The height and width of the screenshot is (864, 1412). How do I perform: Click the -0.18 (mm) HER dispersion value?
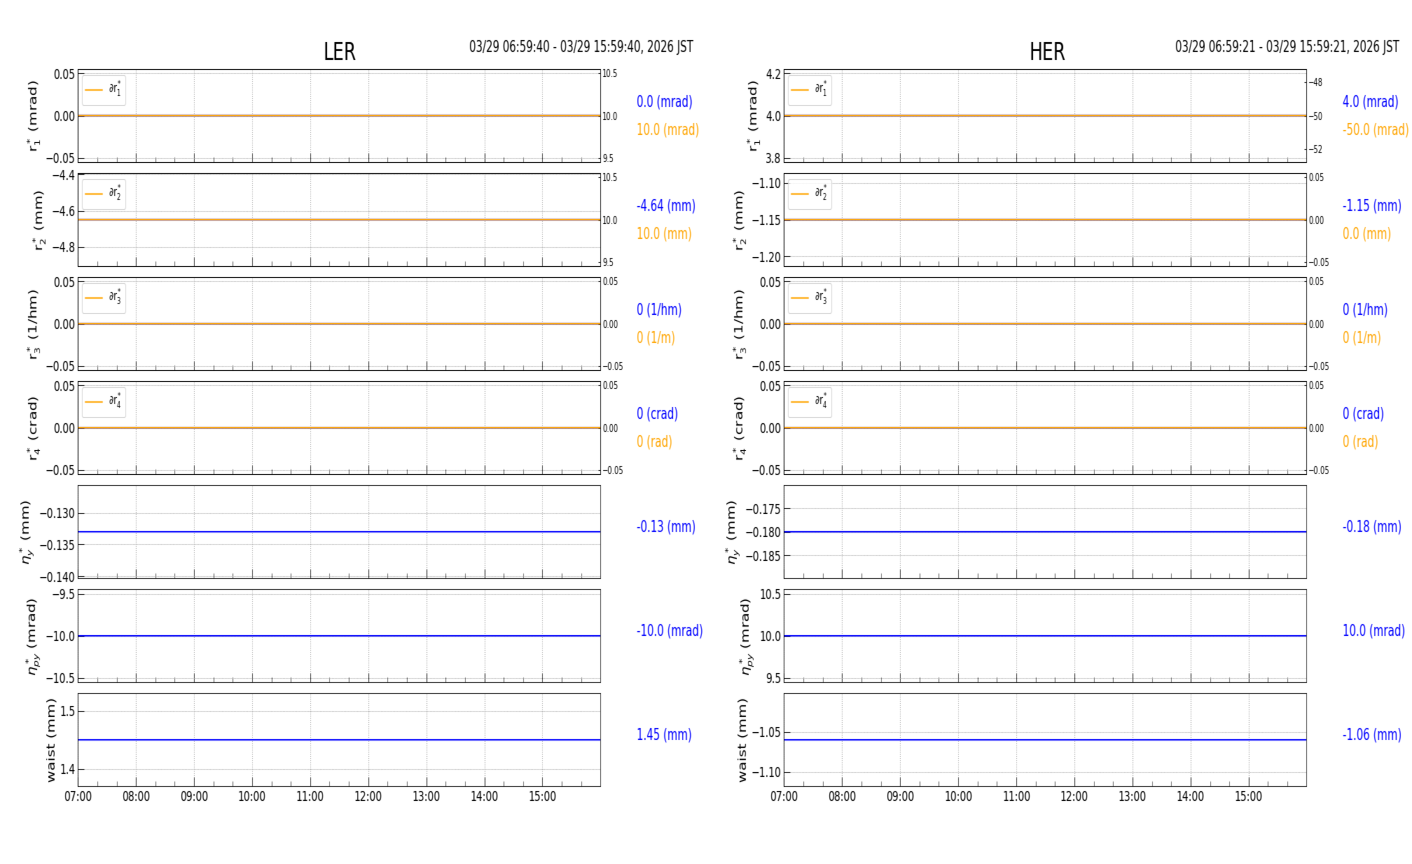1371,527
